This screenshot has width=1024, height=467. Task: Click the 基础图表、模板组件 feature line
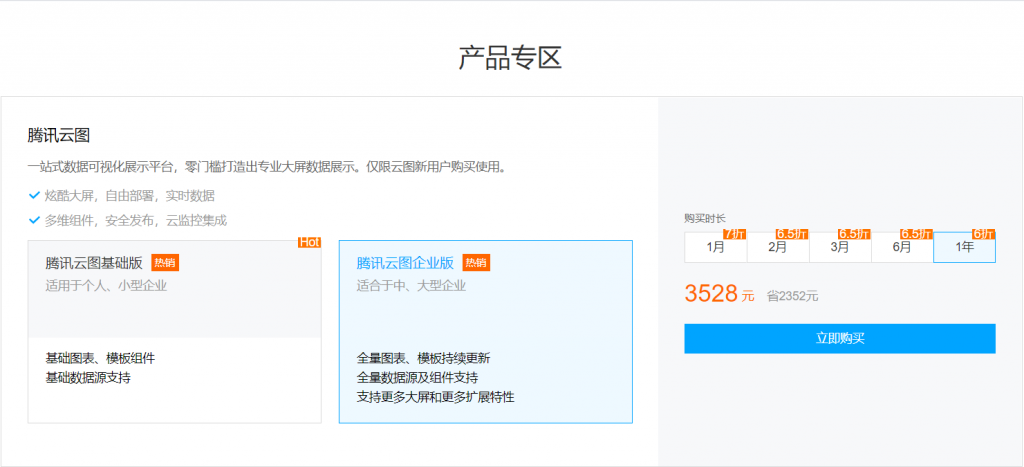click(101, 358)
